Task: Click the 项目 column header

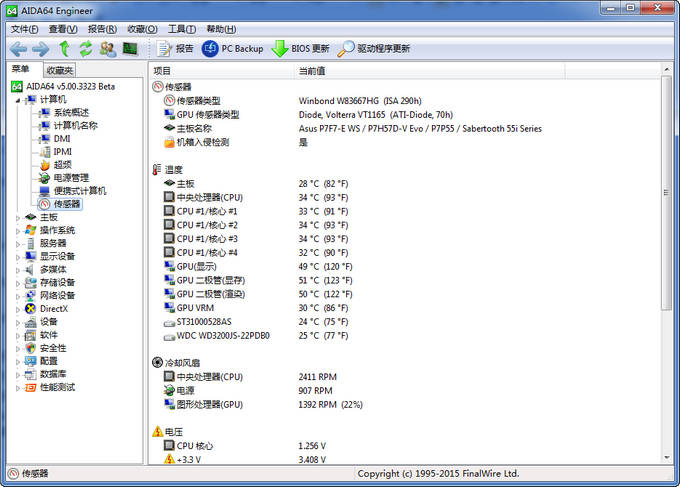Action: tap(222, 71)
